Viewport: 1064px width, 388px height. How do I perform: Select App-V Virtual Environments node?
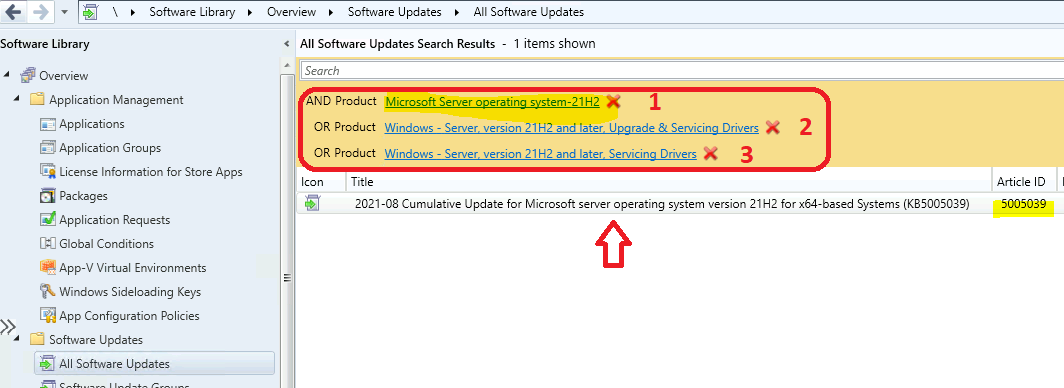click(x=132, y=268)
